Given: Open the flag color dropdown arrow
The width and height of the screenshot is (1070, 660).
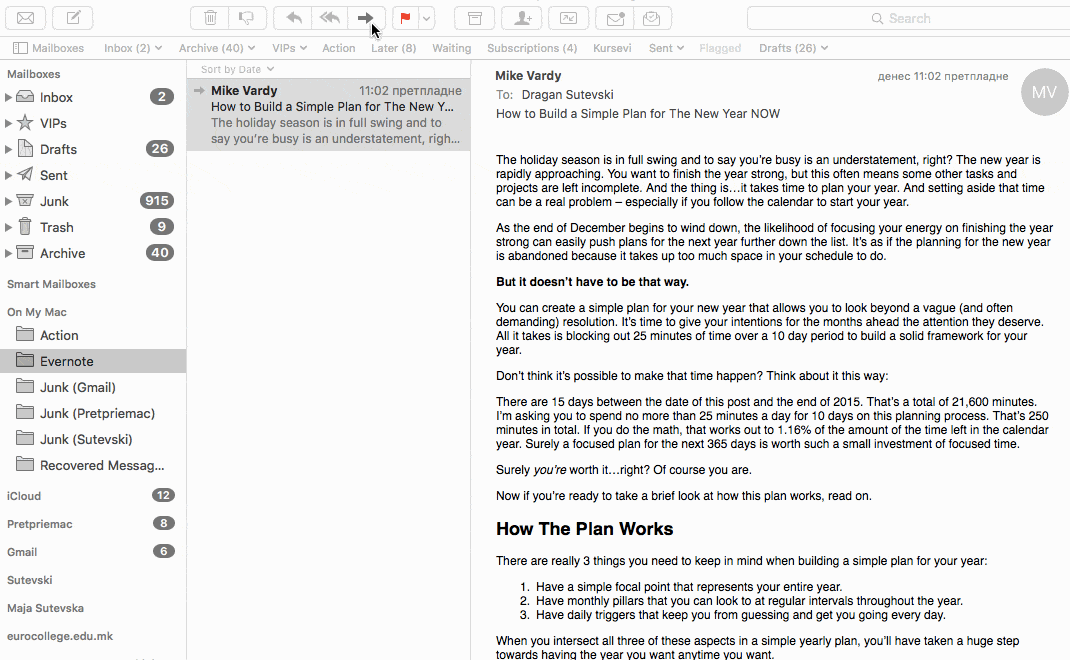Looking at the screenshot, I should click(427, 18).
